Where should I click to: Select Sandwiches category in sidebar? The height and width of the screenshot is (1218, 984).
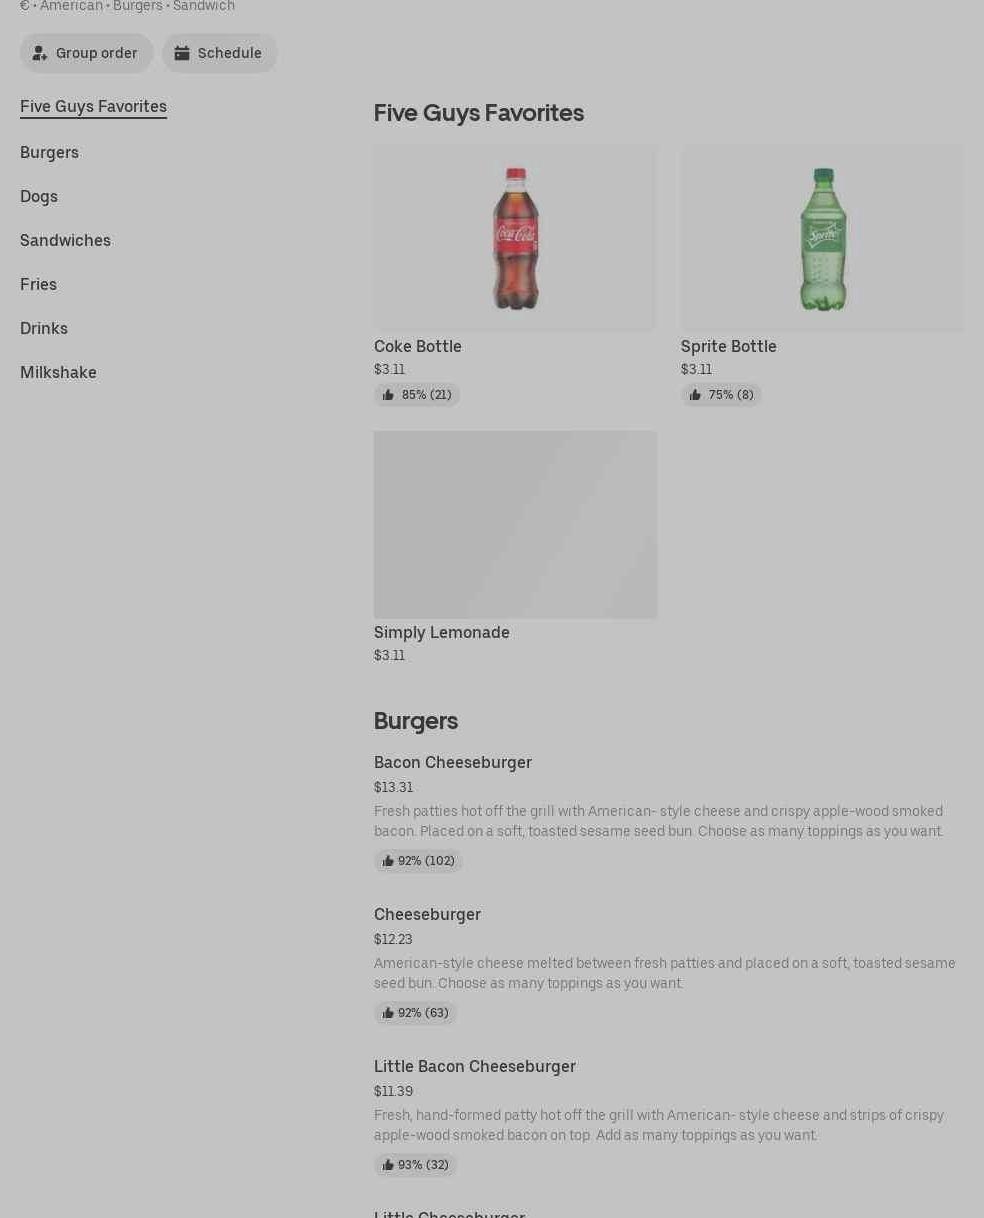(x=65, y=240)
